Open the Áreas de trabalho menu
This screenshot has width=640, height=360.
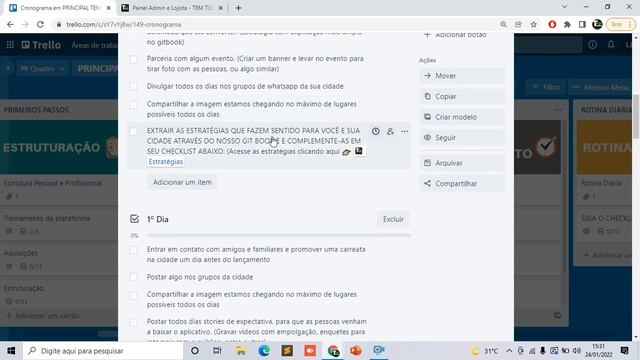click(94, 45)
